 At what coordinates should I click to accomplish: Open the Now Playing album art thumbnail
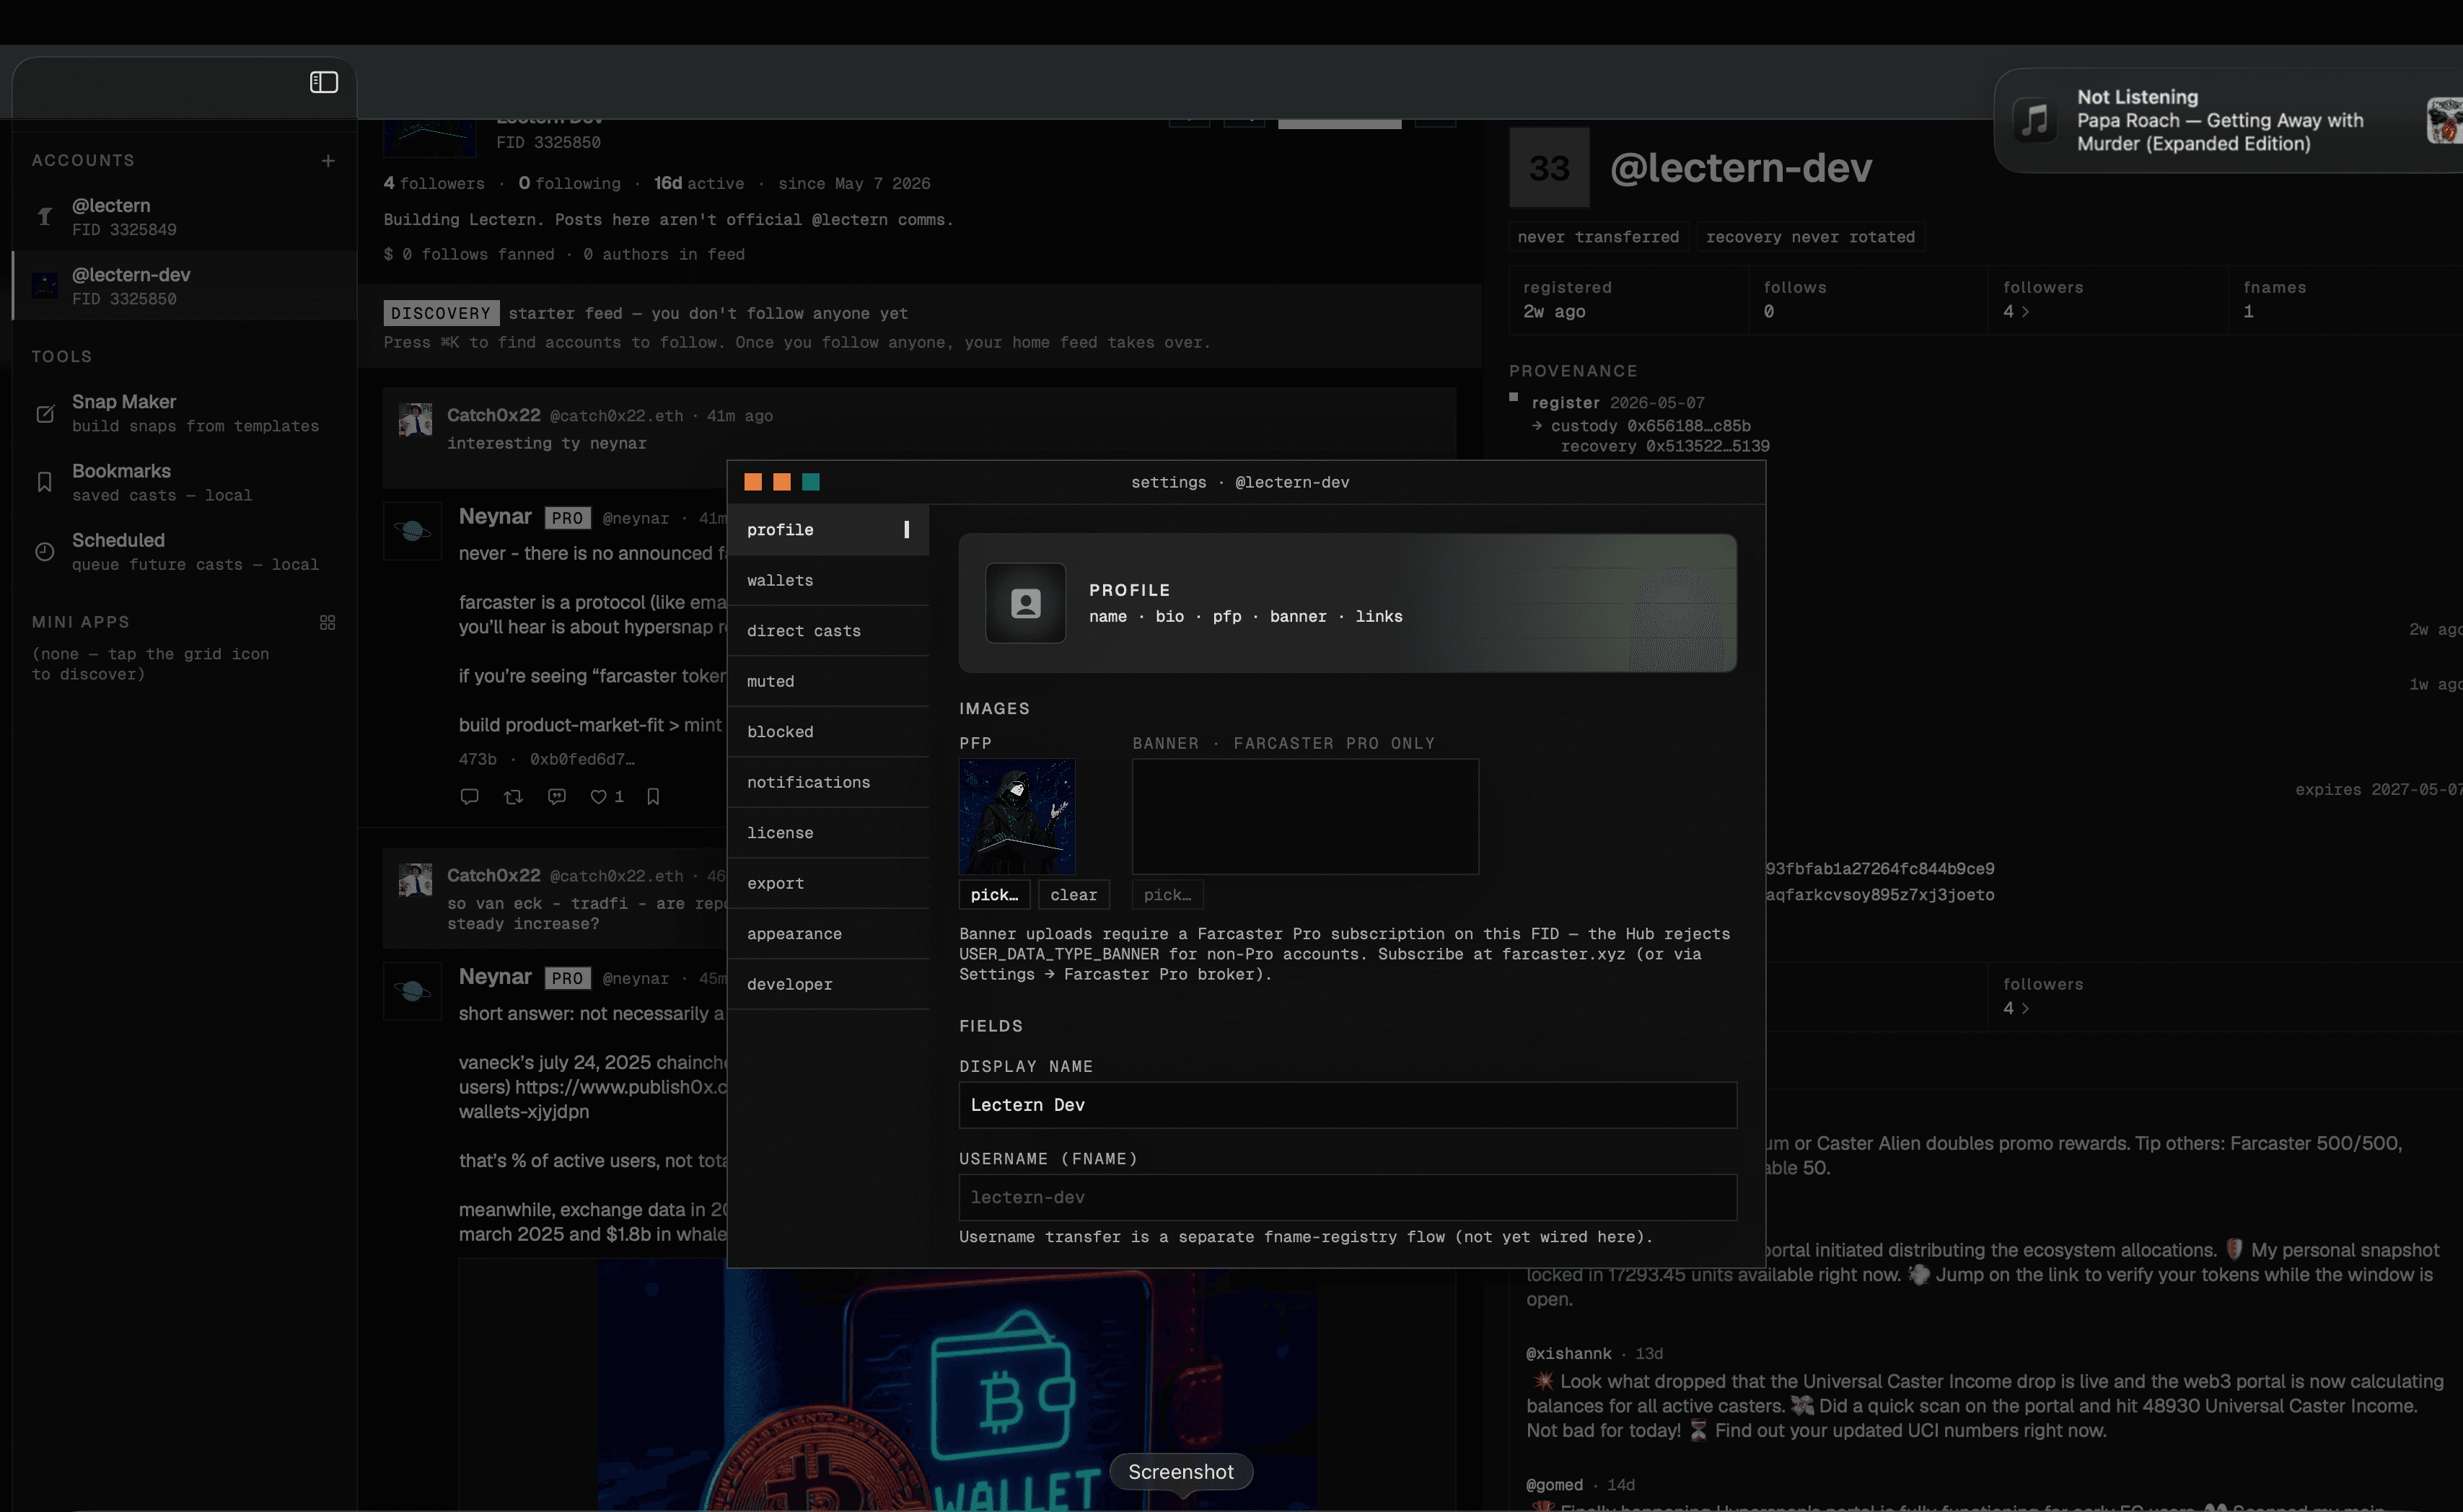(2445, 121)
